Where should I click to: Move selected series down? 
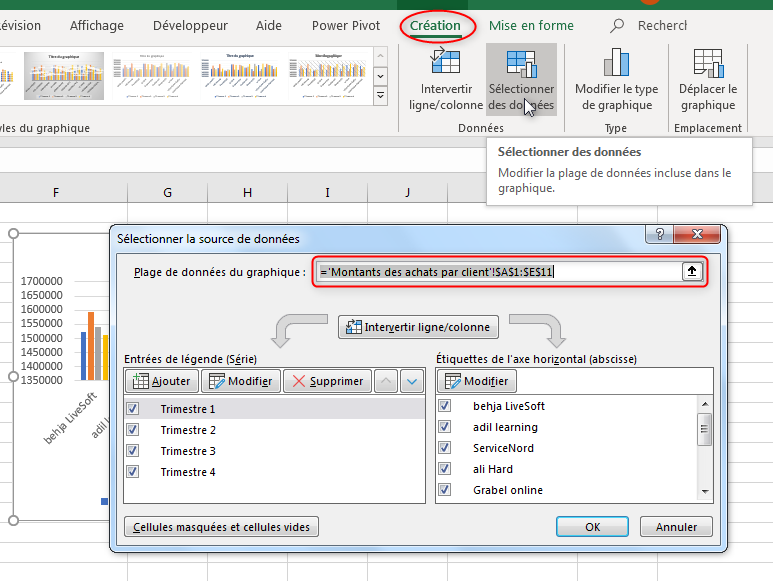click(x=412, y=381)
